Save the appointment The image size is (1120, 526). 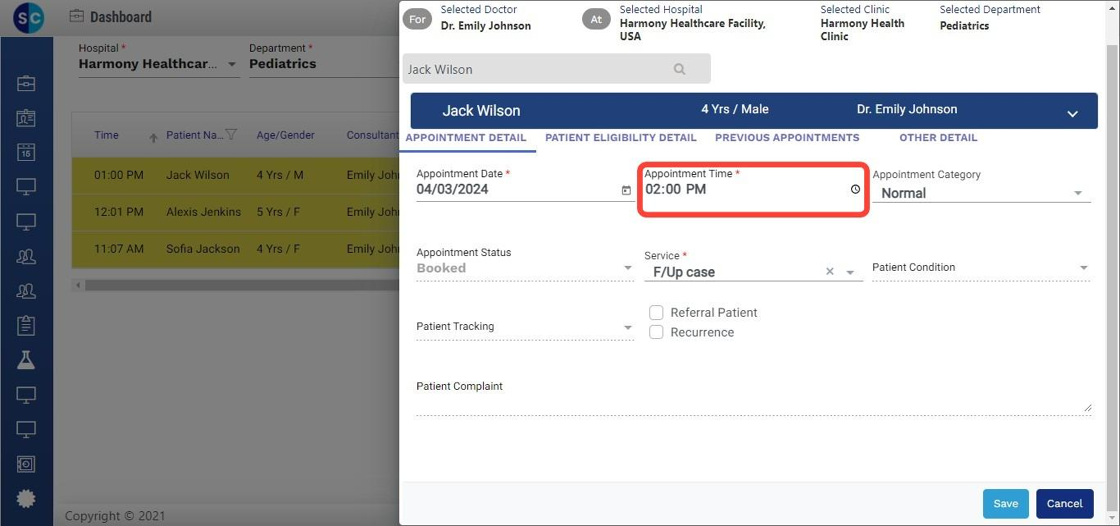point(1005,504)
